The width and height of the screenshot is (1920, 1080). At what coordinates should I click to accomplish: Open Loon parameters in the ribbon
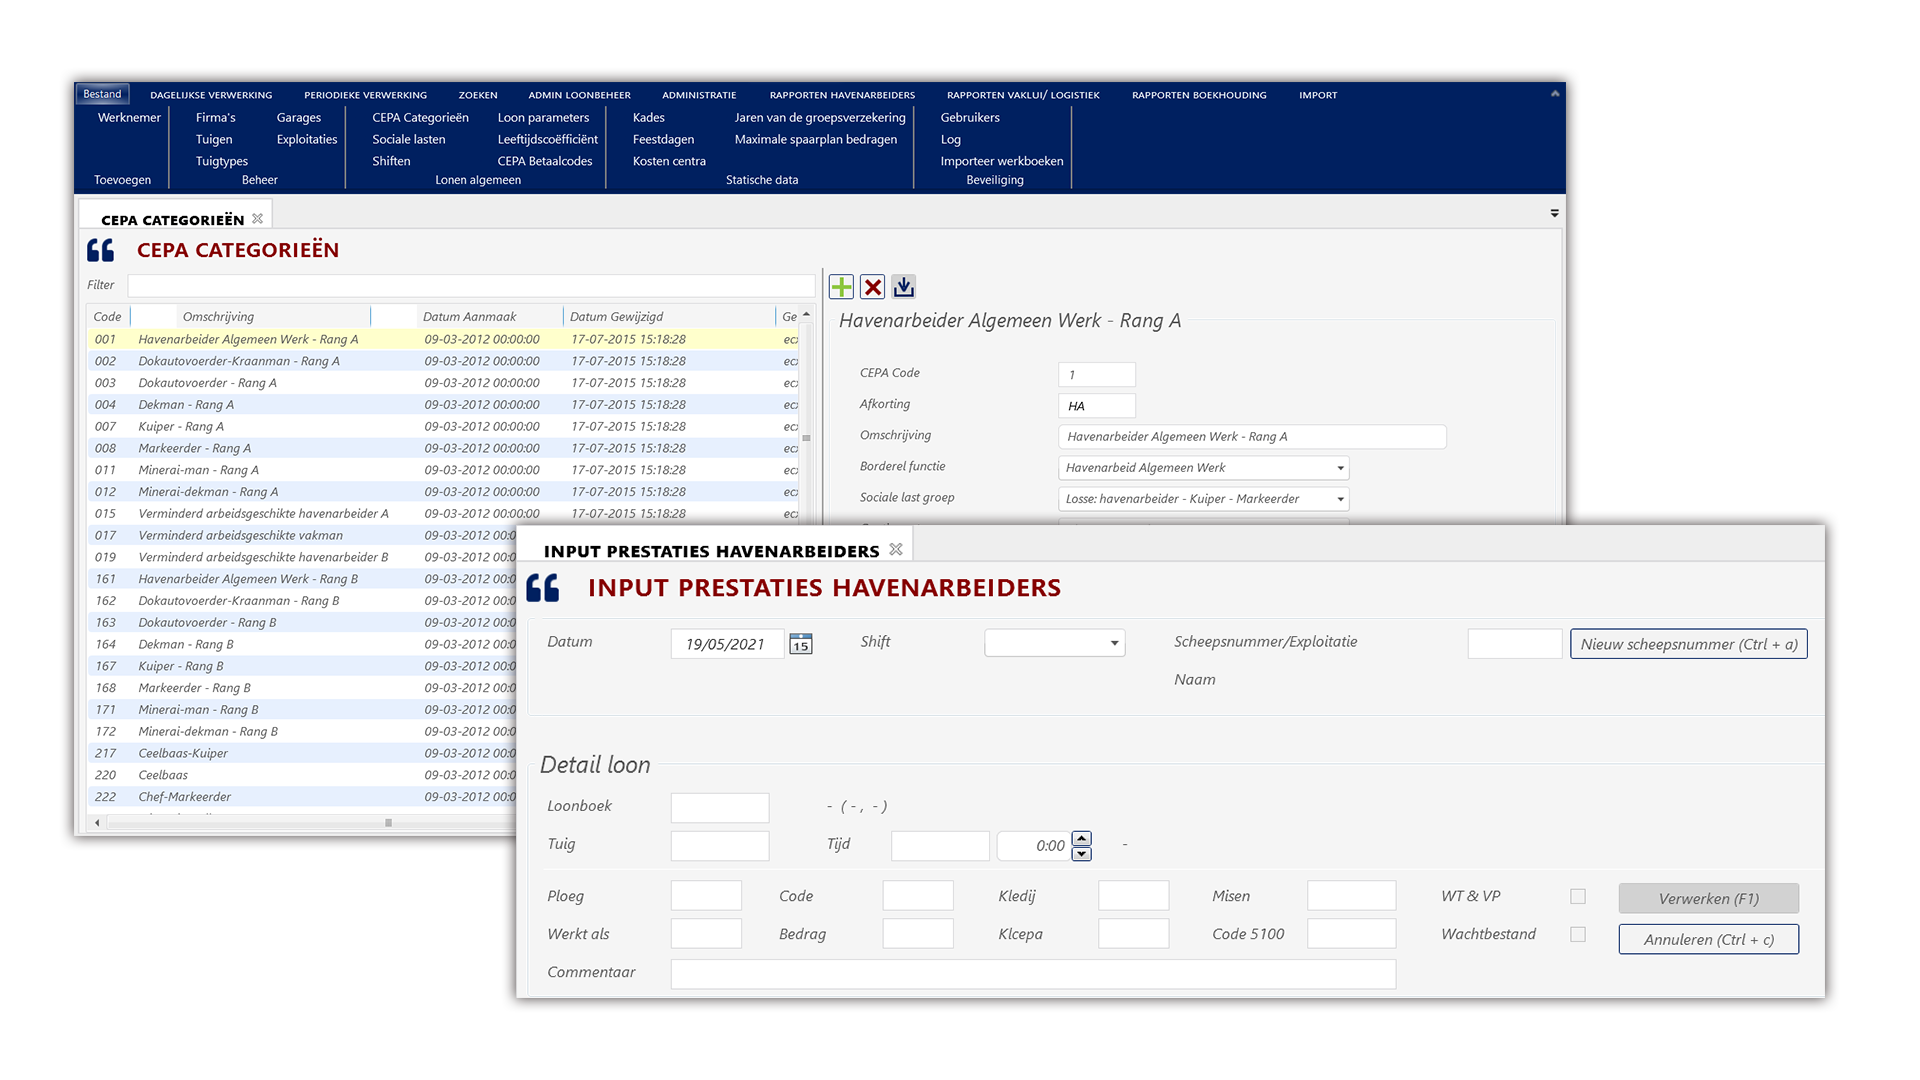pos(543,117)
